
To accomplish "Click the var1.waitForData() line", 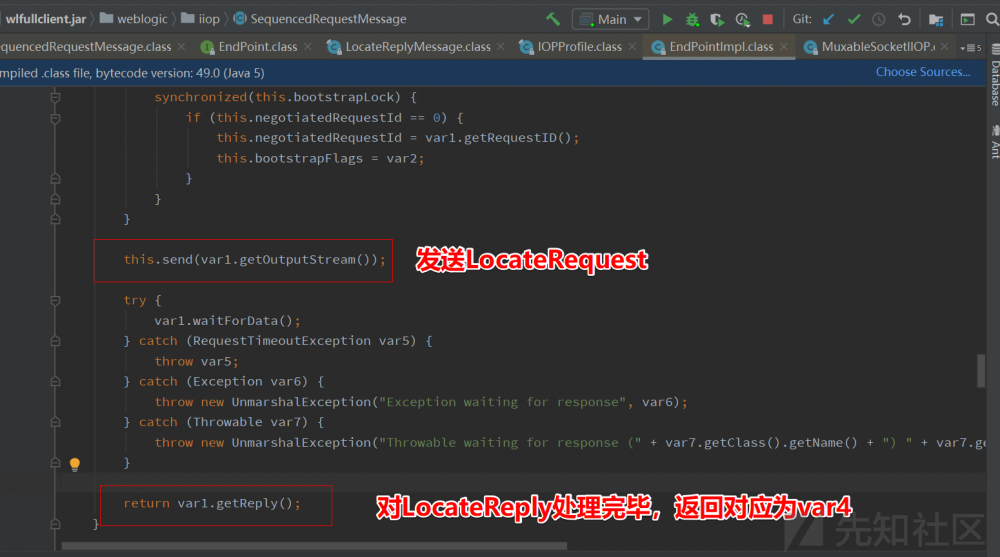I will tap(227, 320).
